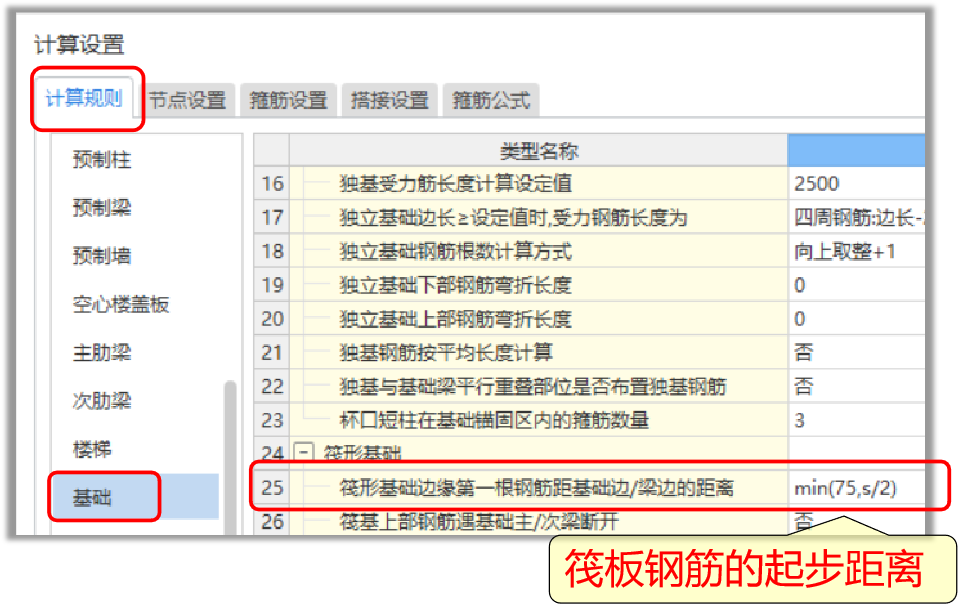
Task: Edit the value 3 in row 23
Action: pos(856,420)
